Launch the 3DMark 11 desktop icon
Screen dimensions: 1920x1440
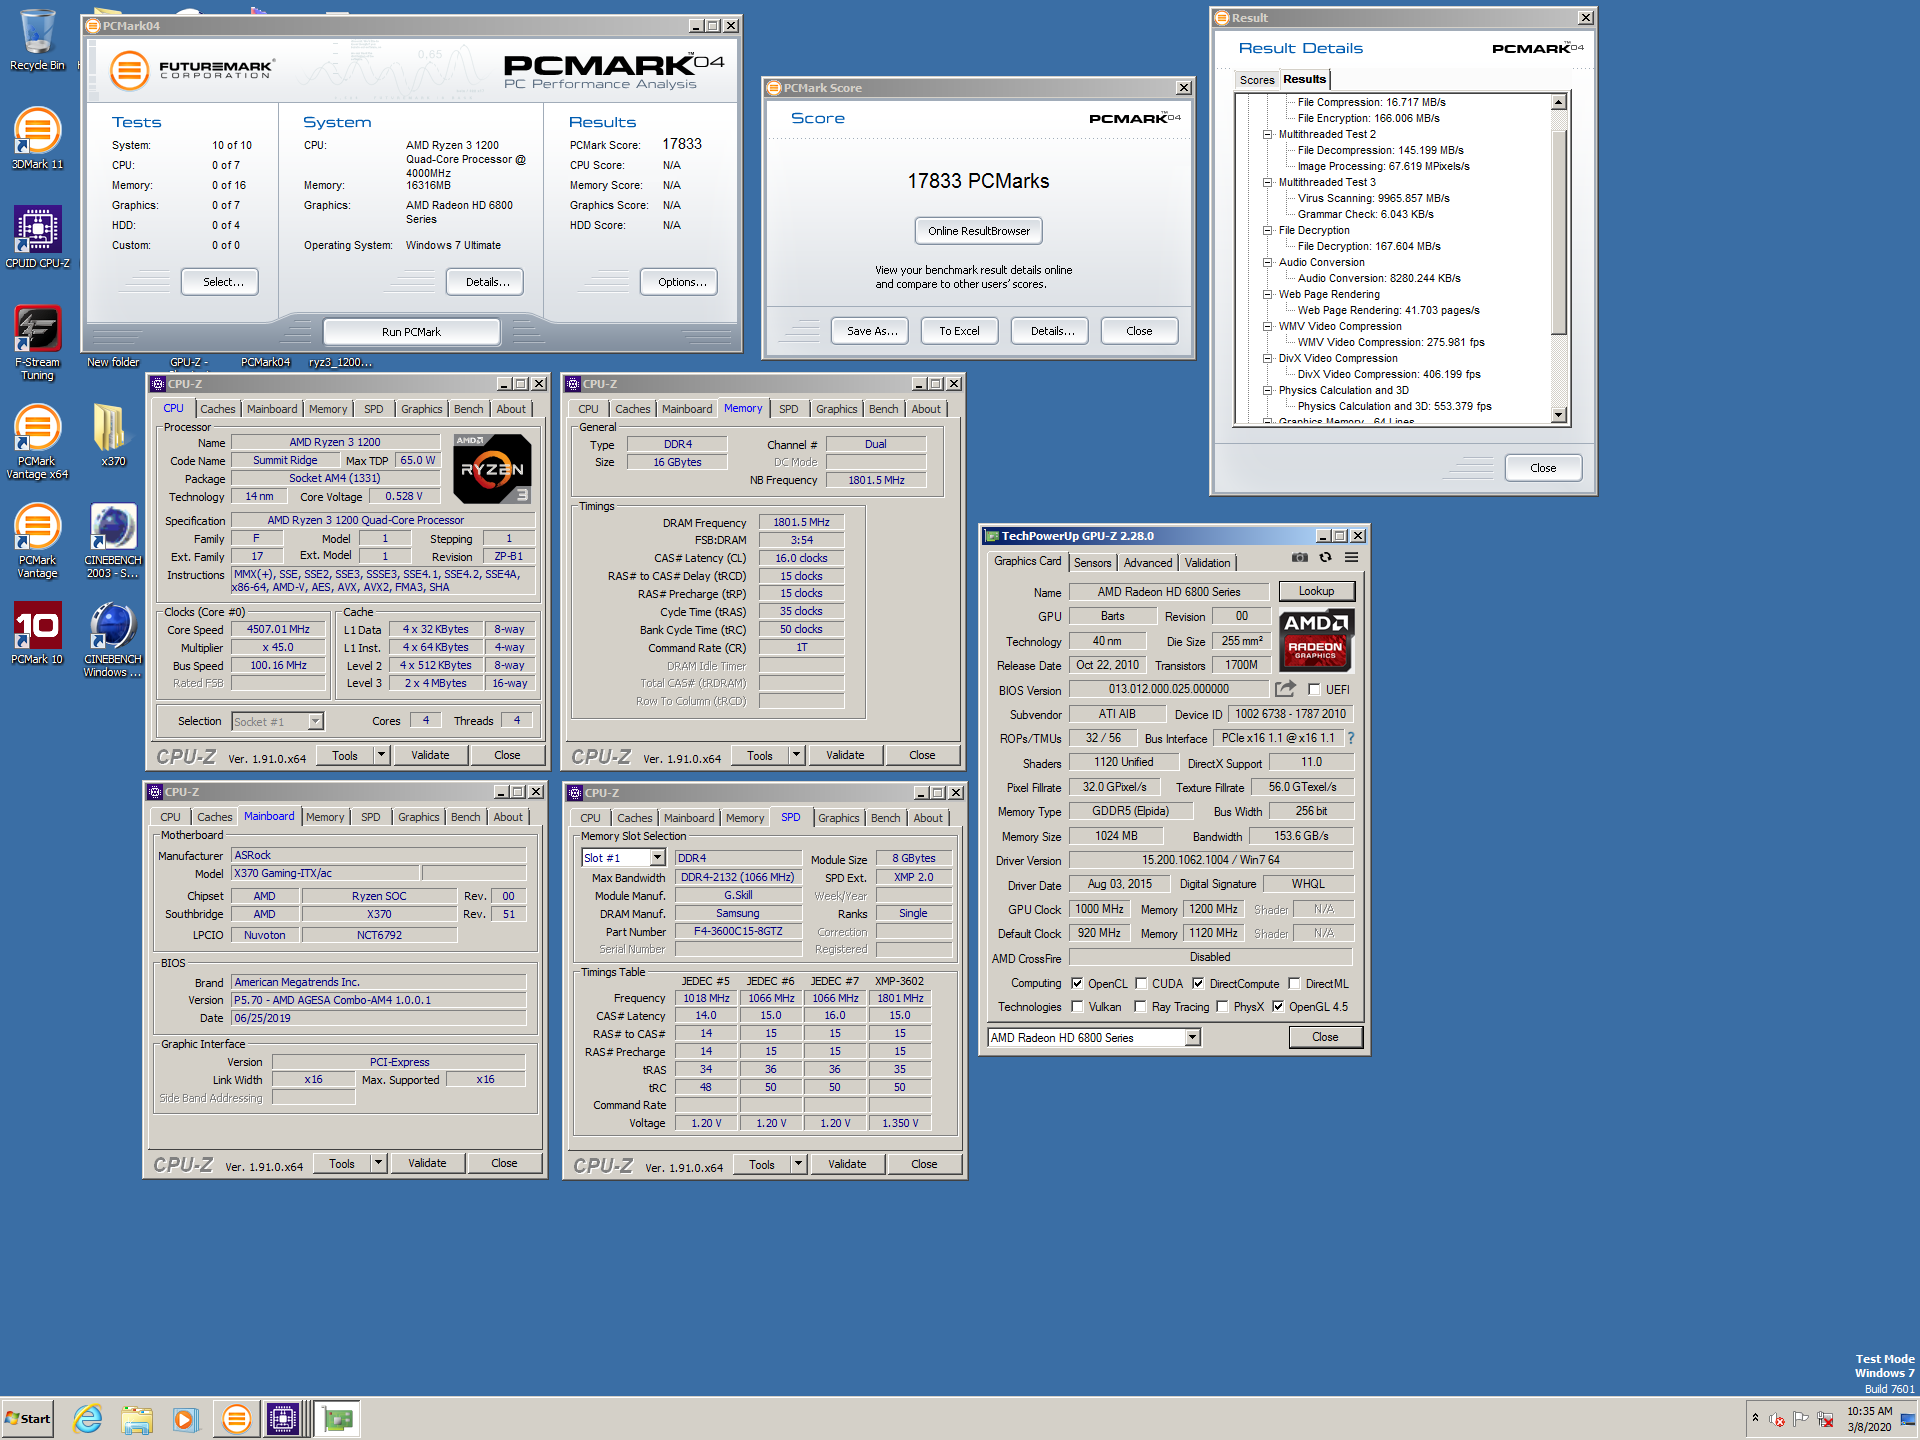37,138
